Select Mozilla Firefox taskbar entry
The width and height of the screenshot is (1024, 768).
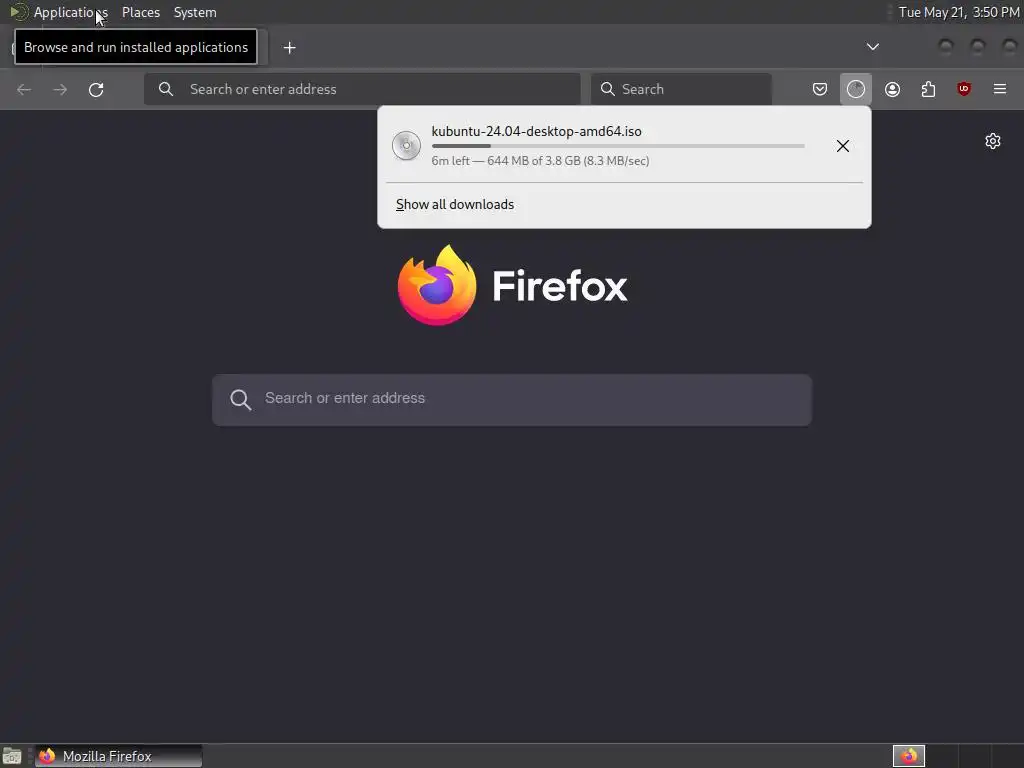118,756
